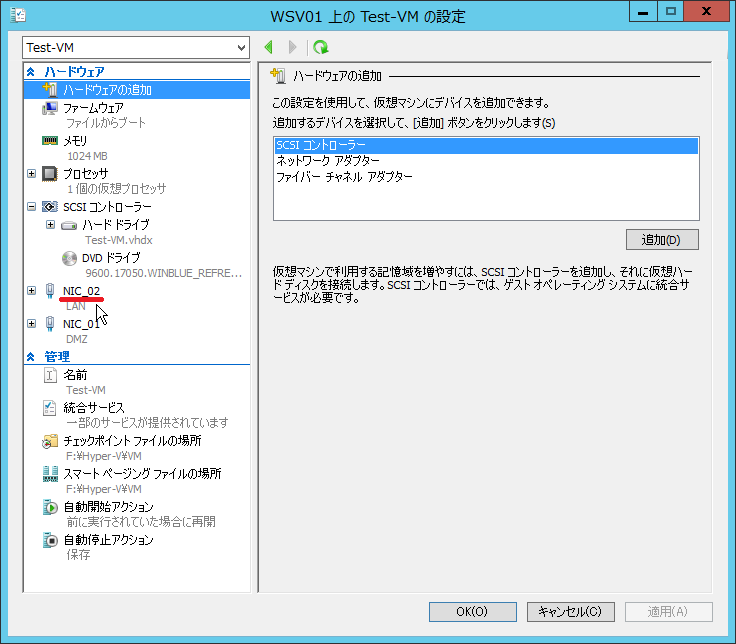Click the 自動開始アクション play icon
This screenshot has height=644, width=736.
(x=50, y=507)
